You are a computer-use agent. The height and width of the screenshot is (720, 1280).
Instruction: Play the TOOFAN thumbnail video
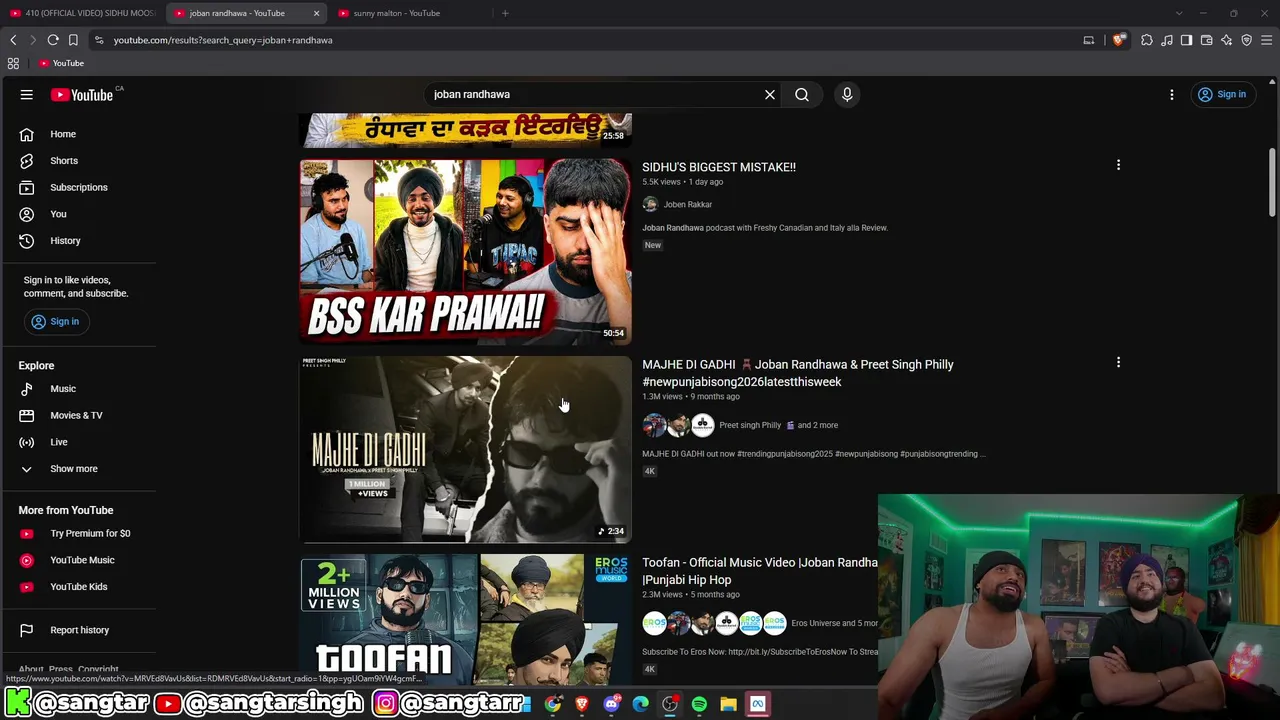pos(466,620)
